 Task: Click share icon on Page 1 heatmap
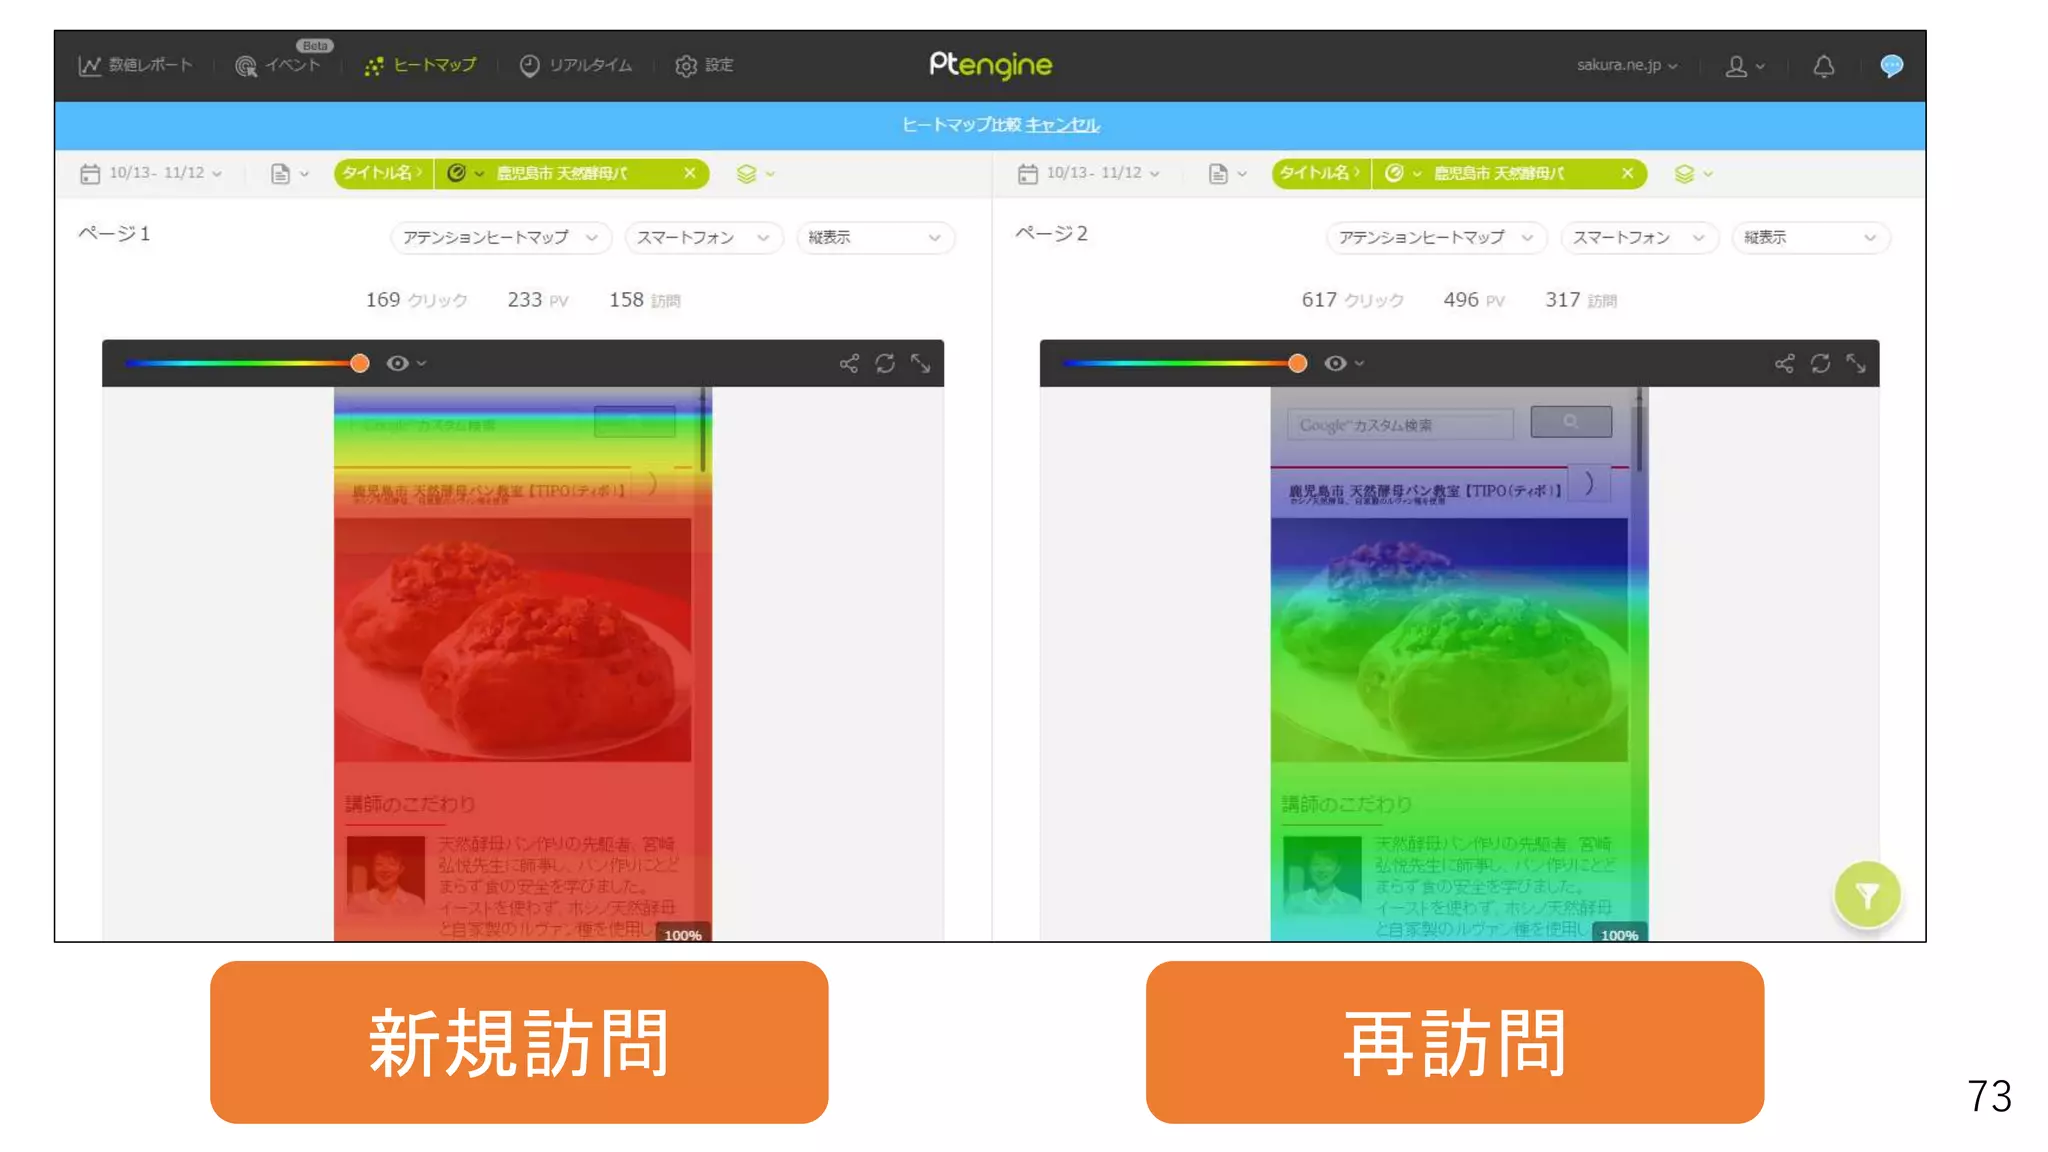848,363
